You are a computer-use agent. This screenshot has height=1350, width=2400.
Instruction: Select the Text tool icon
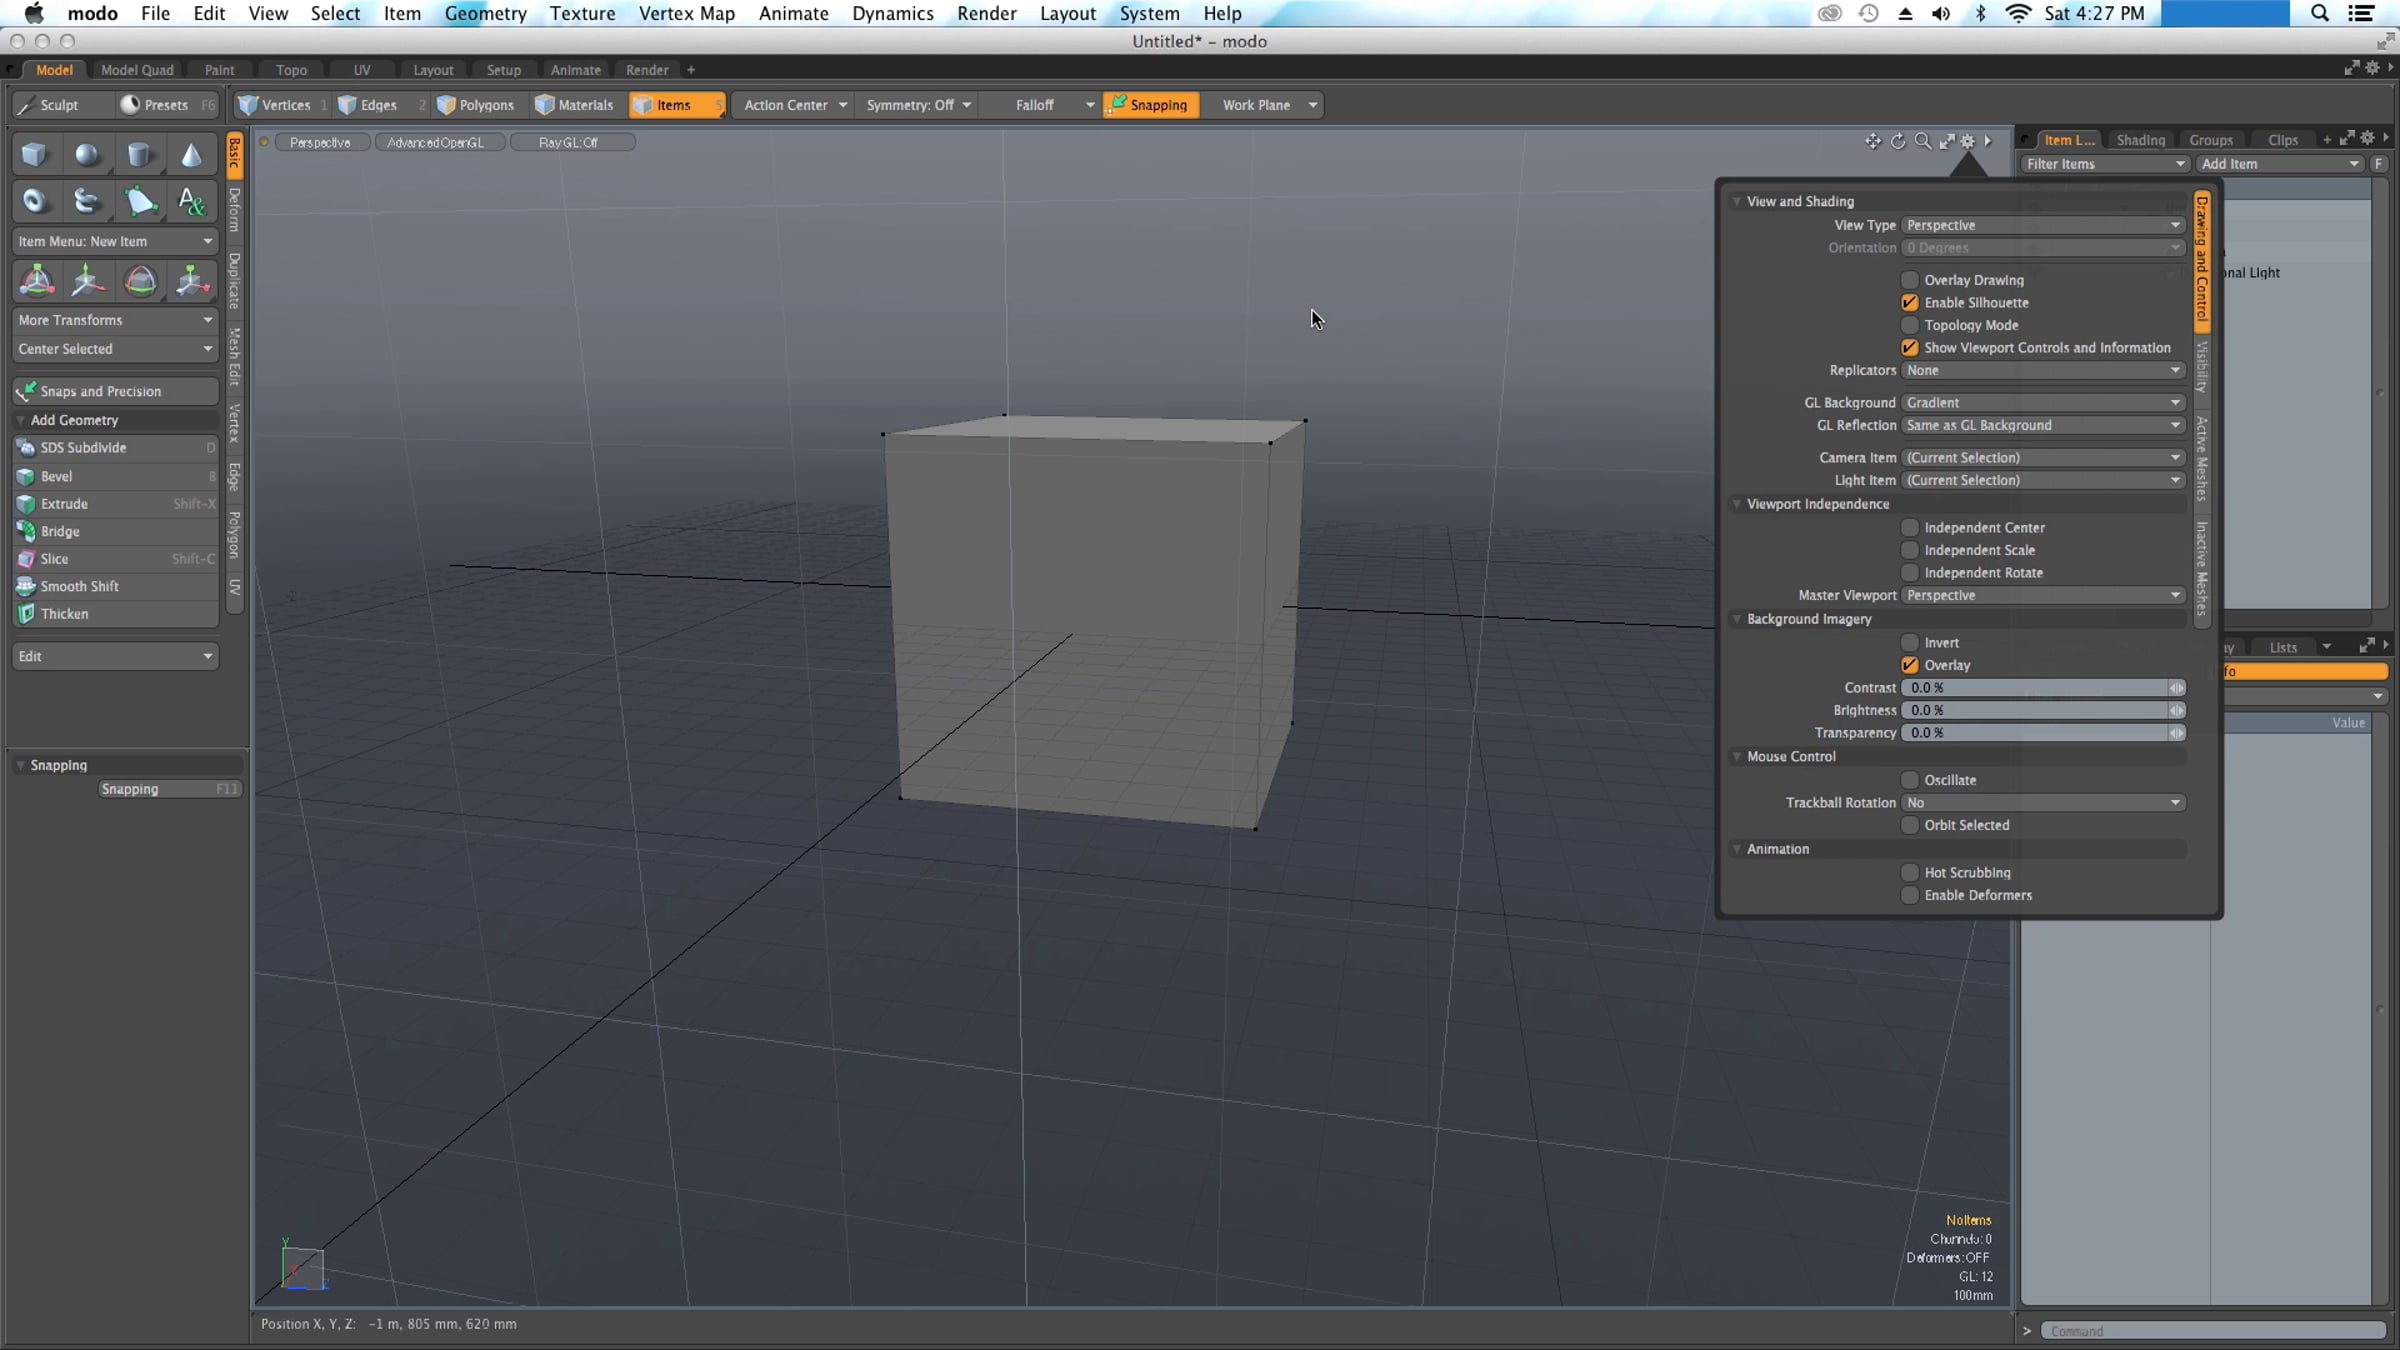pos(191,201)
